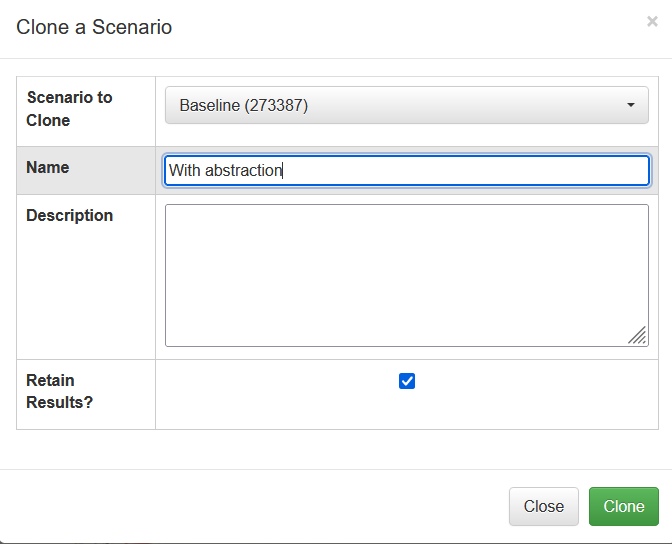Click the Clone a Scenario title
This screenshot has width=672, height=544.
click(94, 27)
